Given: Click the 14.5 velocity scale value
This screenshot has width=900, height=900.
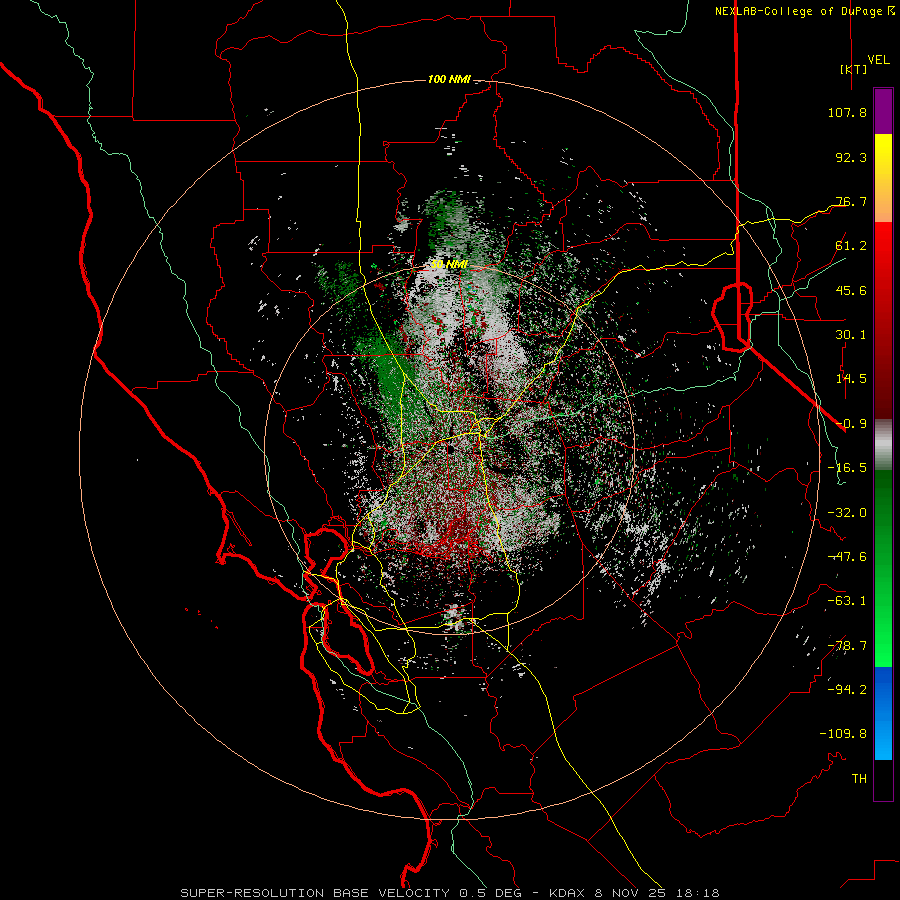Looking at the screenshot, I should (851, 379).
